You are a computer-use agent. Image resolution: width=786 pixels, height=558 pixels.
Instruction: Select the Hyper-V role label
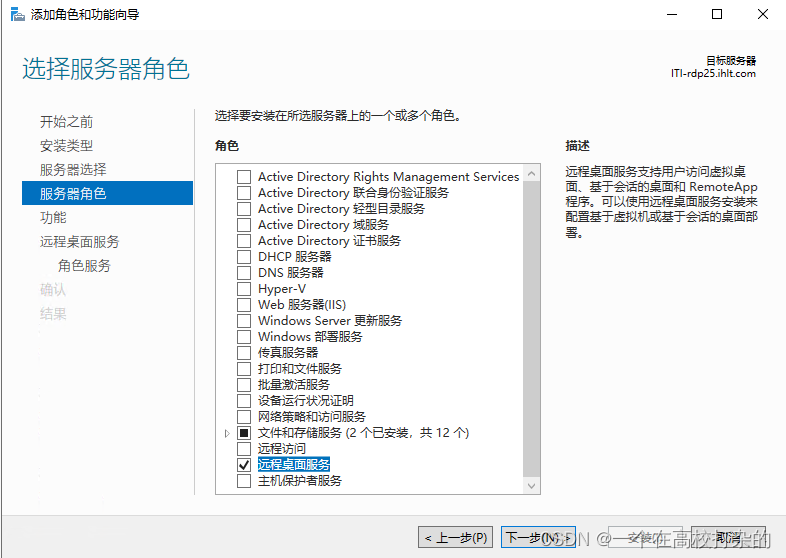(282, 289)
